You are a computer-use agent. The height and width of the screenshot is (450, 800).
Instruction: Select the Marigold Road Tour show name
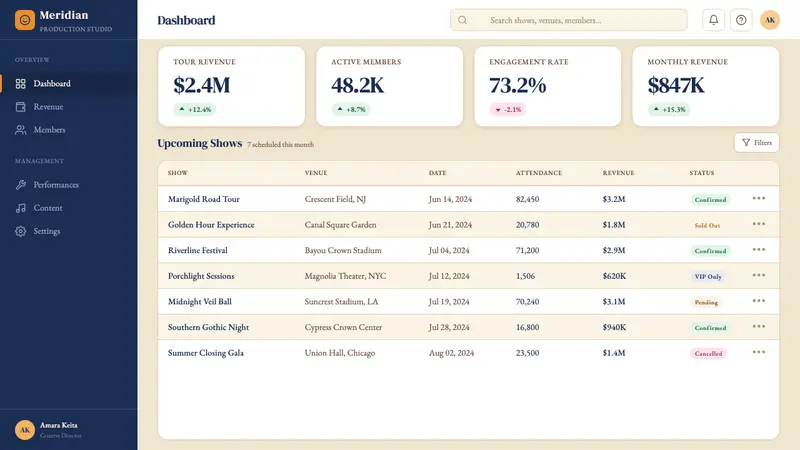(204, 199)
